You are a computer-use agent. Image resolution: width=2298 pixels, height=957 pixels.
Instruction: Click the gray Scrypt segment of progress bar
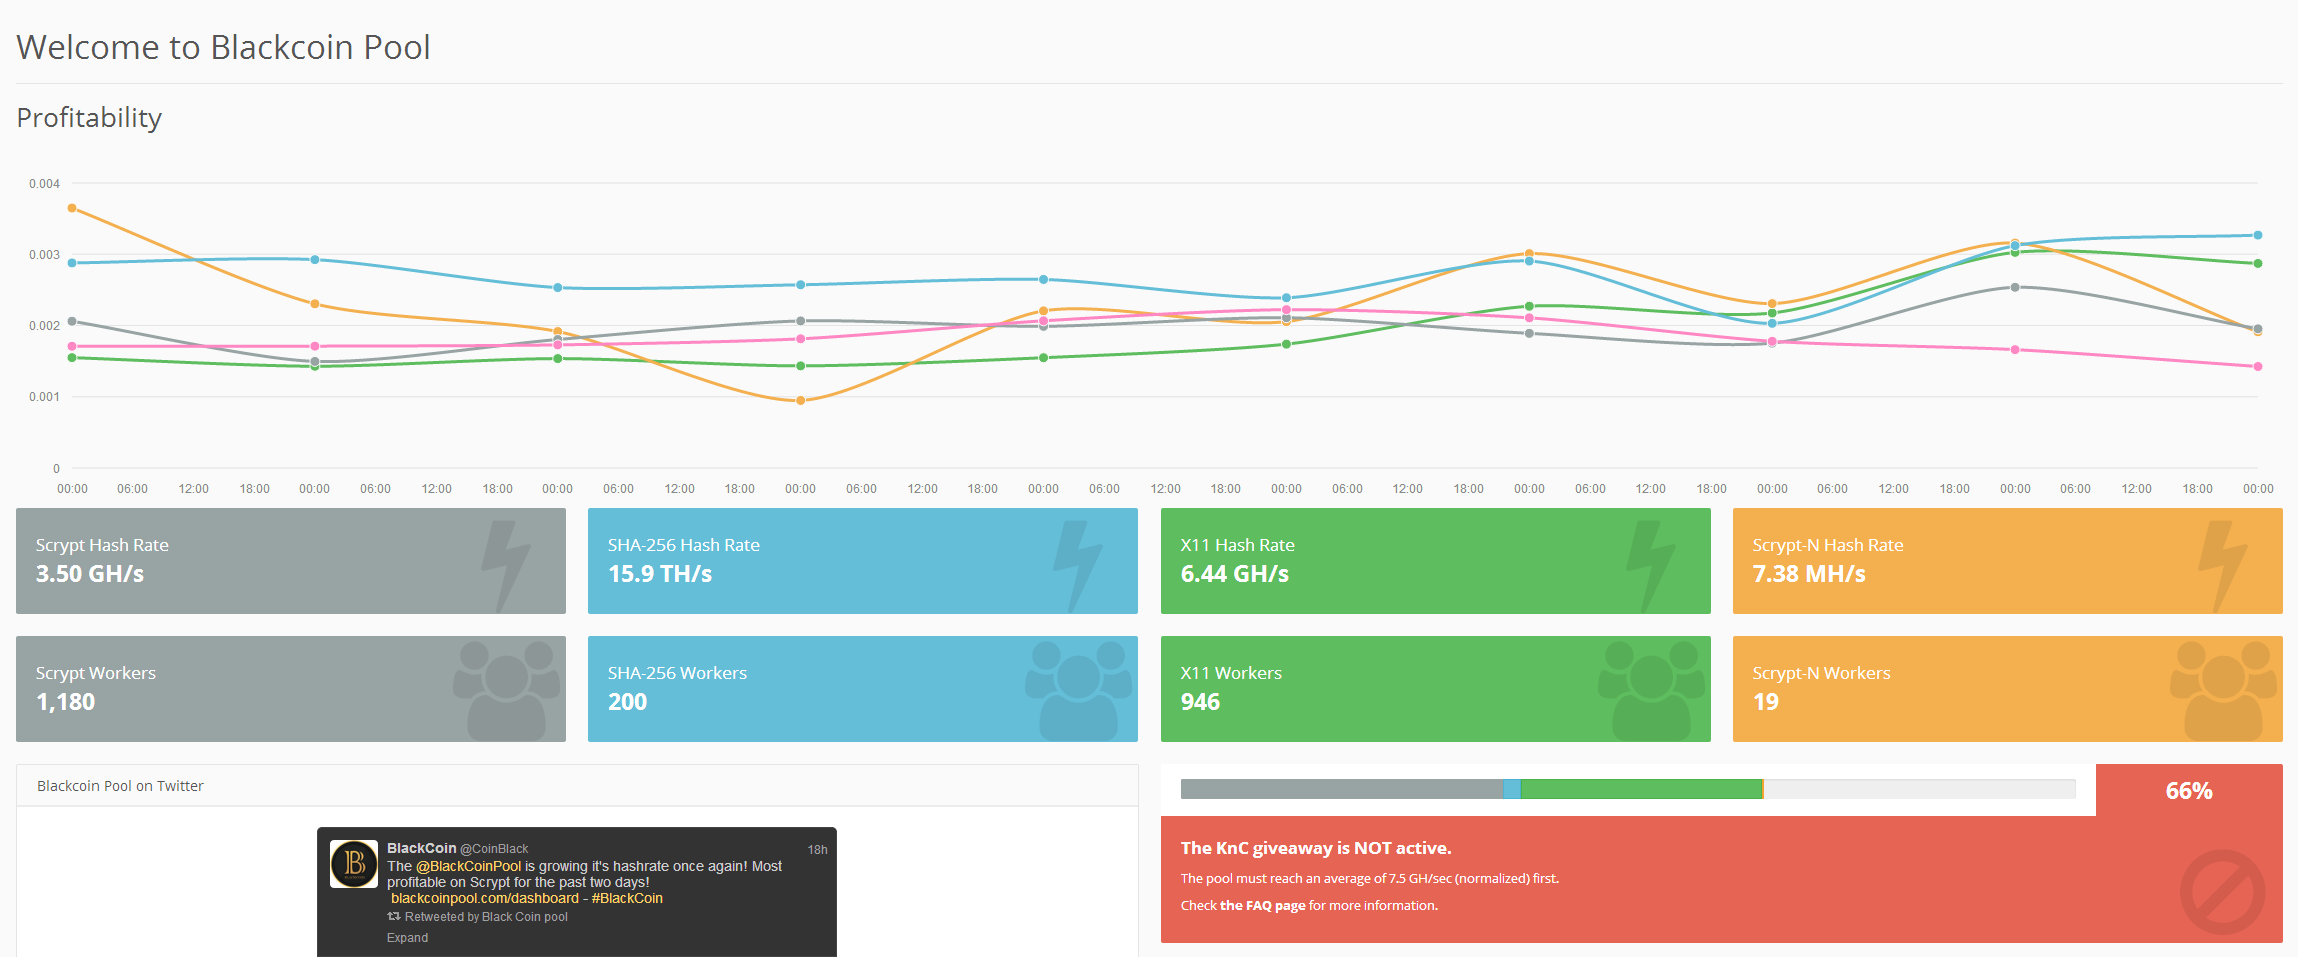pyautogui.click(x=1342, y=789)
